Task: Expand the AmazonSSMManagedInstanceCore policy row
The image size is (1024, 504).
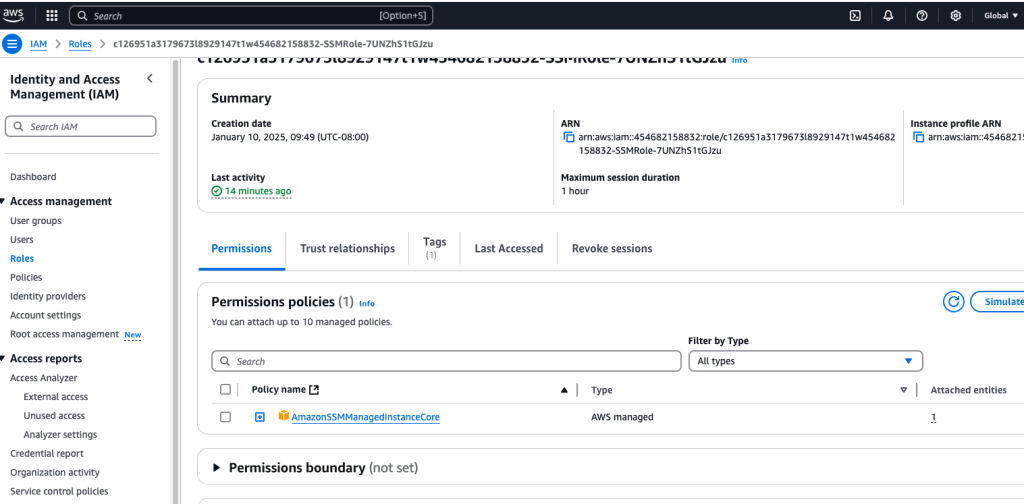Action: coord(260,417)
